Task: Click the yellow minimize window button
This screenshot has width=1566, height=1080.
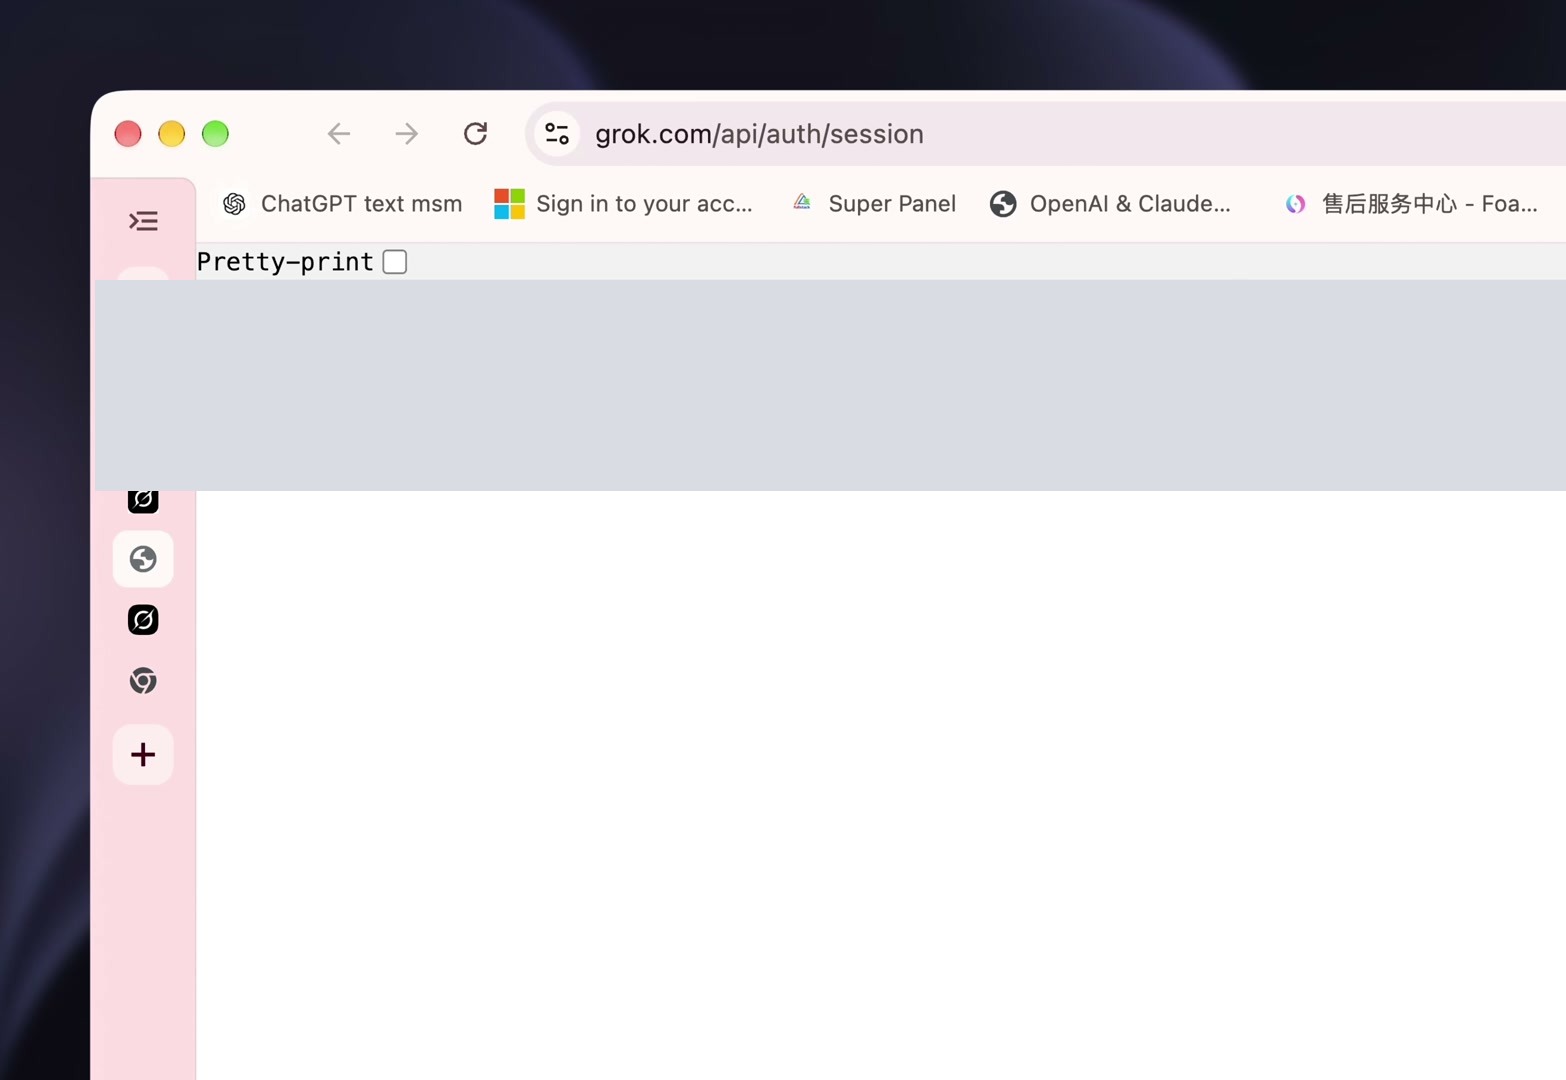Action: click(172, 134)
